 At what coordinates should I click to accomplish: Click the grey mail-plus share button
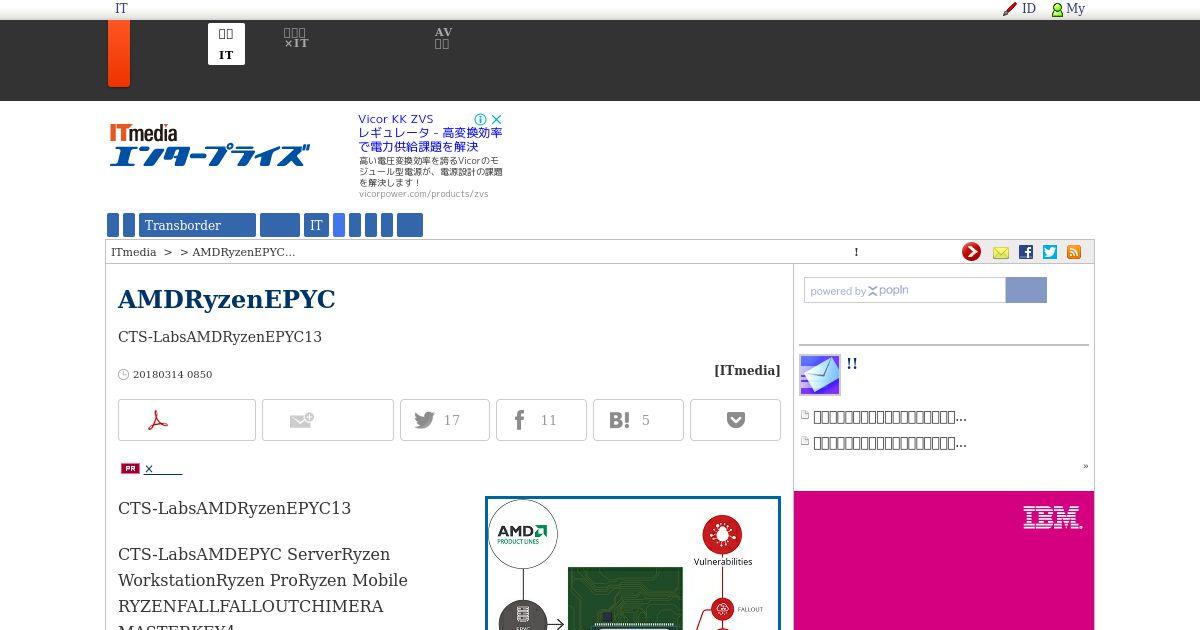coord(328,420)
